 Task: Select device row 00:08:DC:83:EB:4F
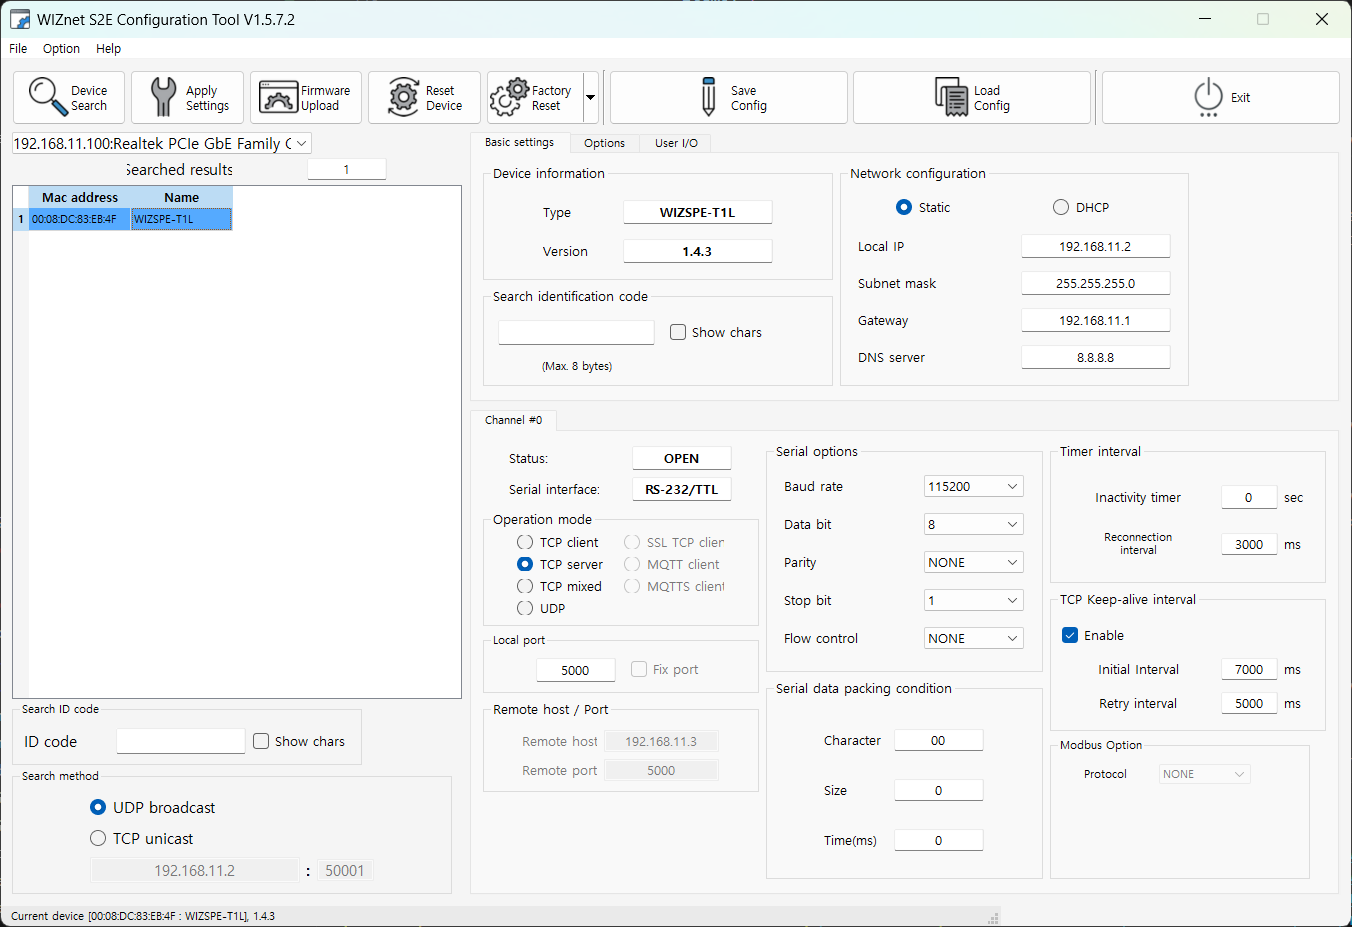click(122, 219)
